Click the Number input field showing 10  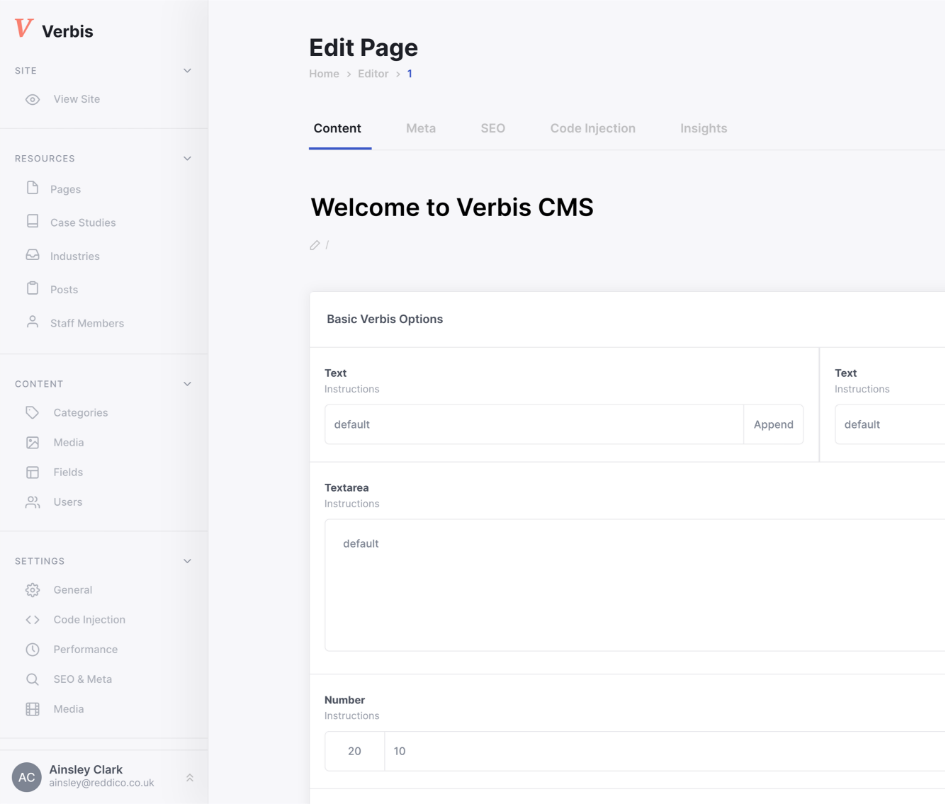(665, 751)
